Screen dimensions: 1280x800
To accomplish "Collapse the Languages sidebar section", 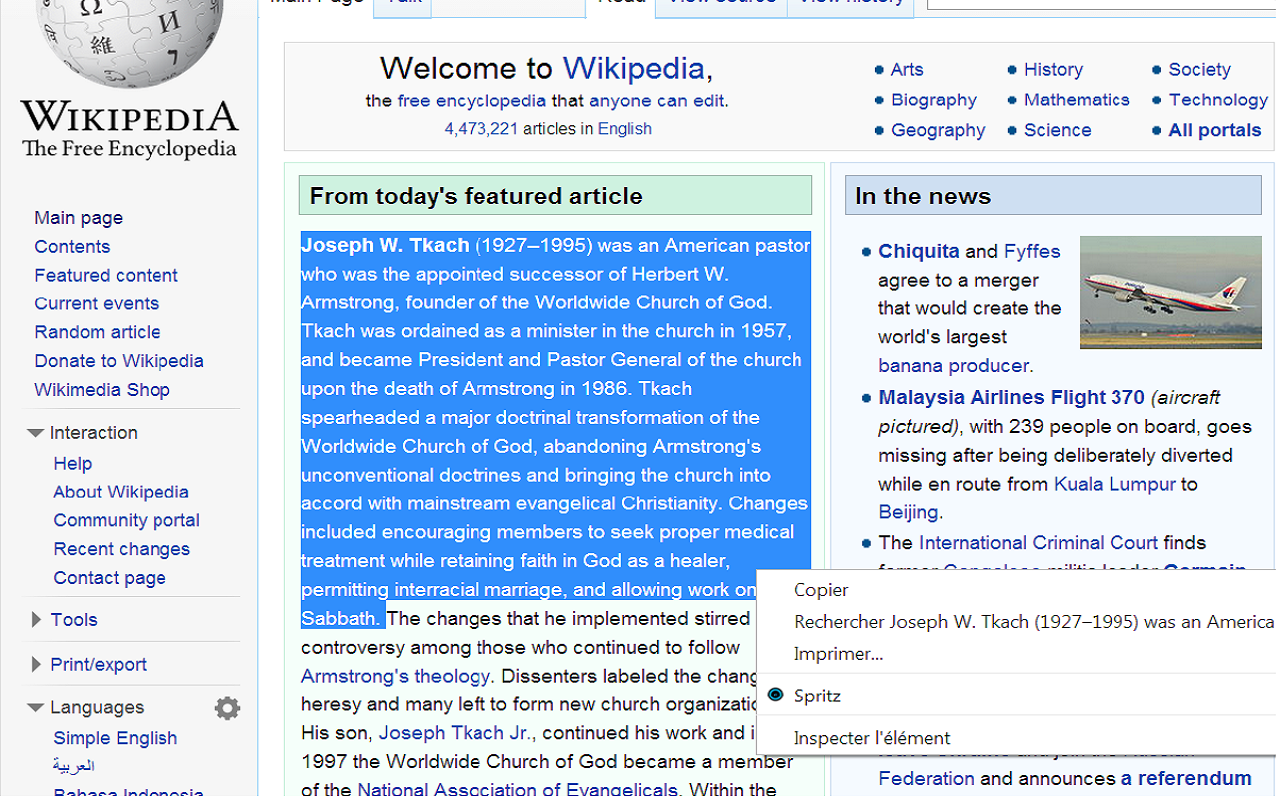I will point(36,708).
